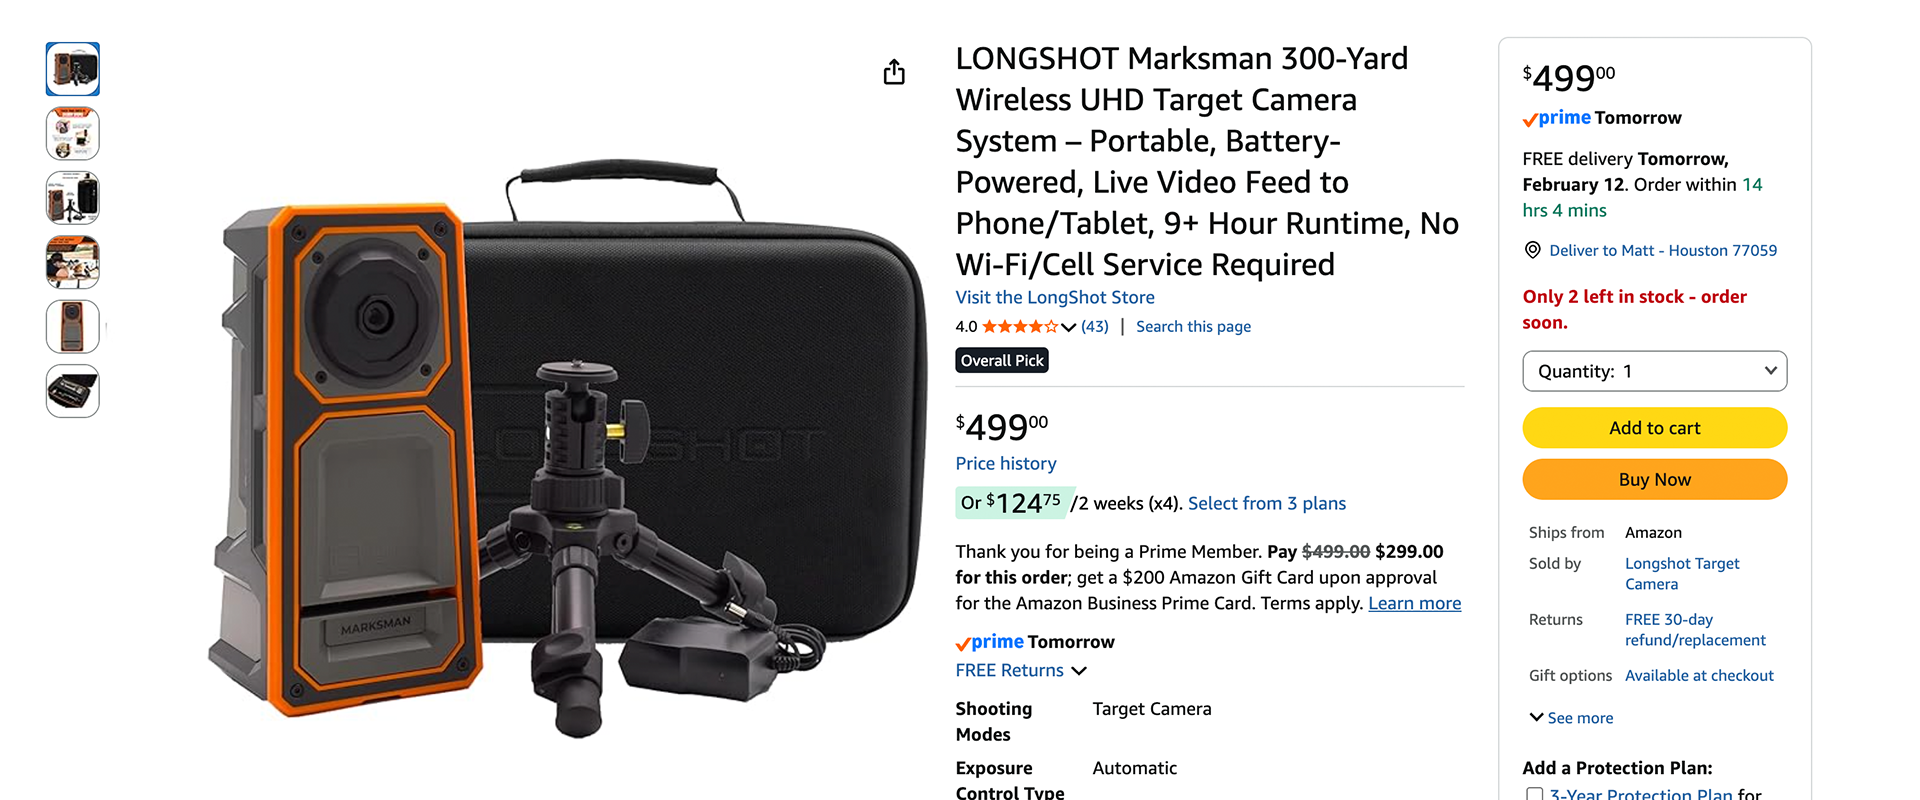Open the Quantity dropdown
The width and height of the screenshot is (1920, 800).
1654,371
